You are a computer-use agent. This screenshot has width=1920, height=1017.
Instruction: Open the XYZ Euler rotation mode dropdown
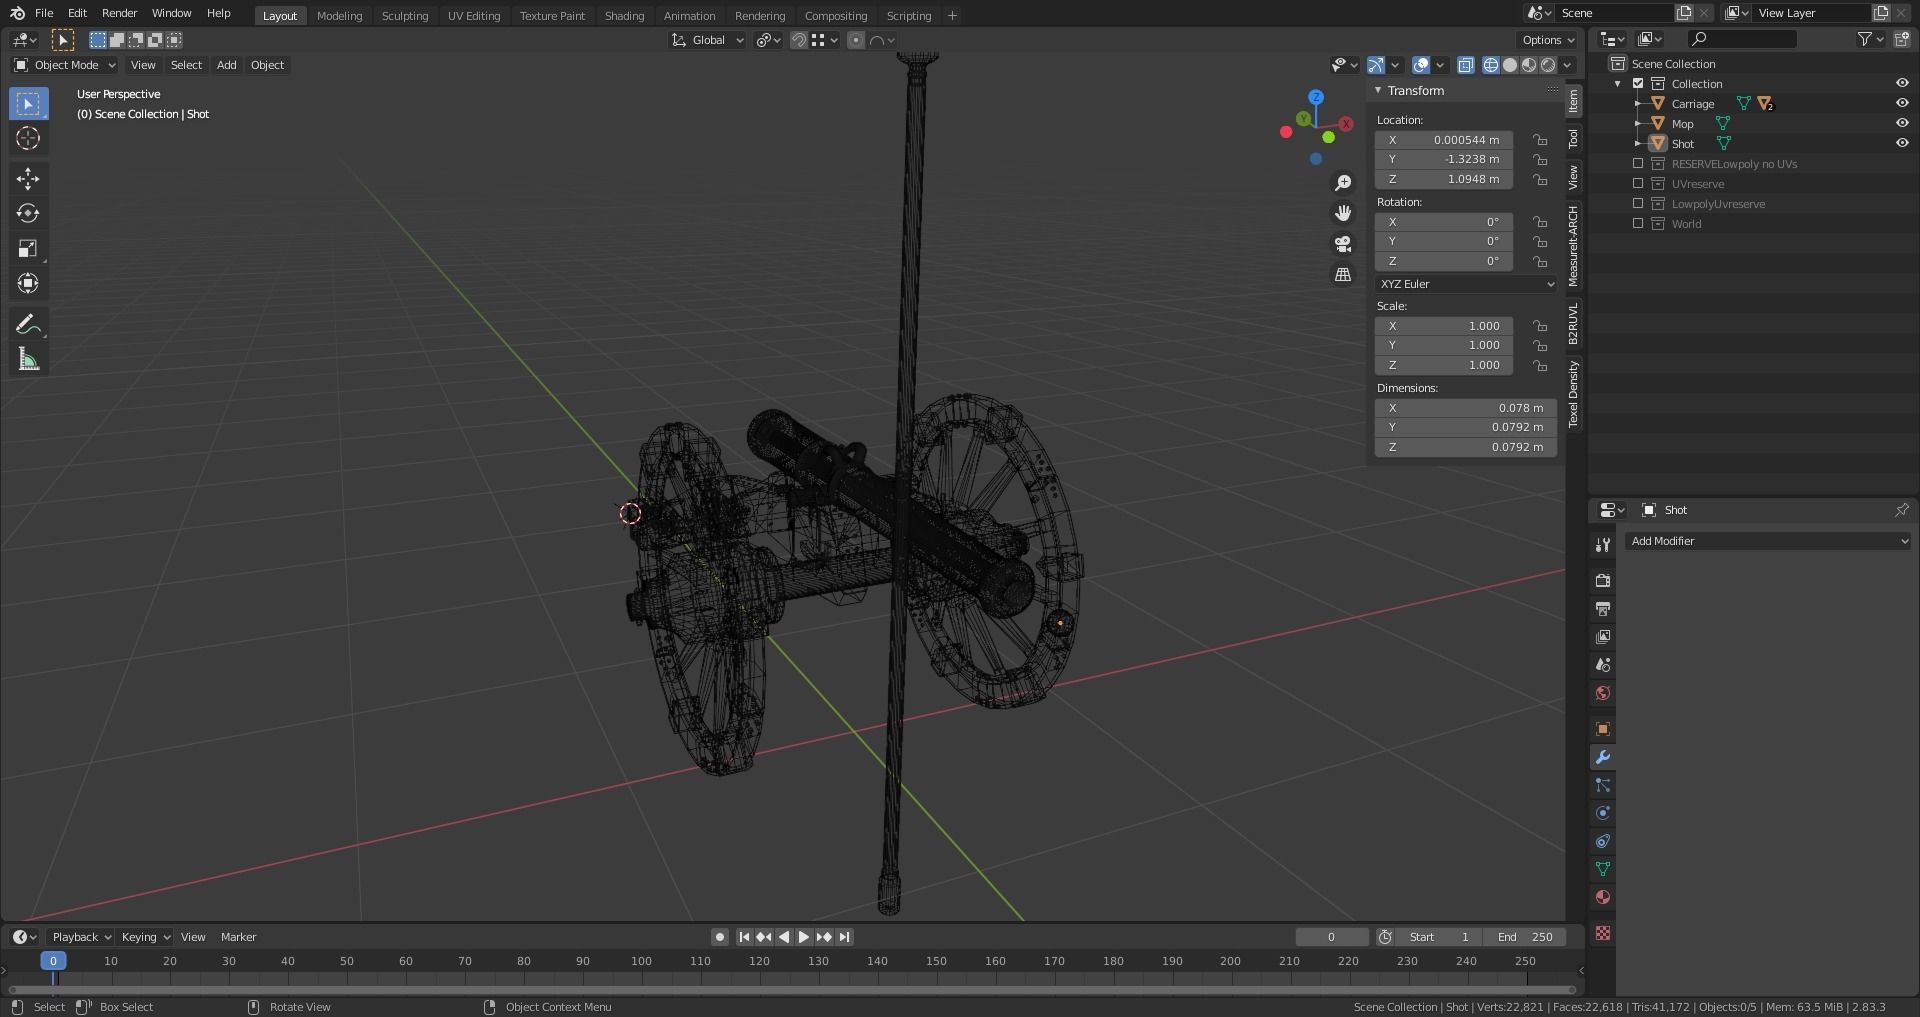(x=1466, y=284)
